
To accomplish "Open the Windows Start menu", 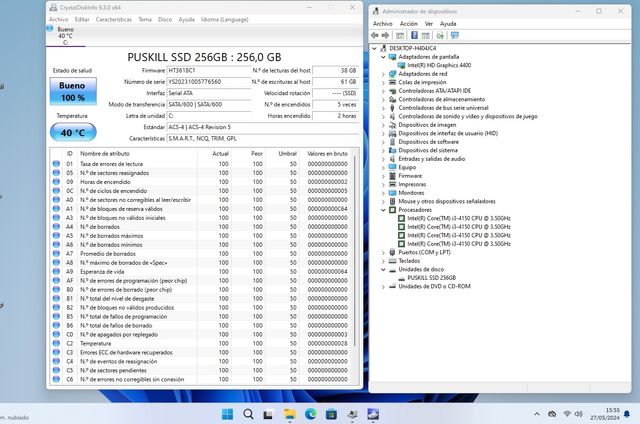I will (227, 414).
